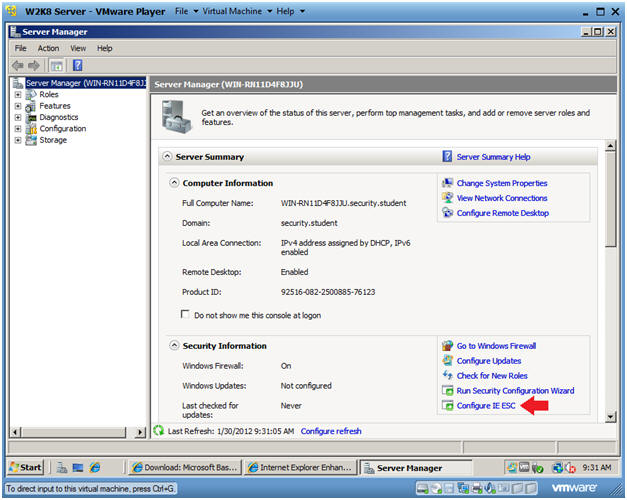627x500 pixels.
Task: Click the Configure Remote Desktop icon
Action: click(447, 212)
